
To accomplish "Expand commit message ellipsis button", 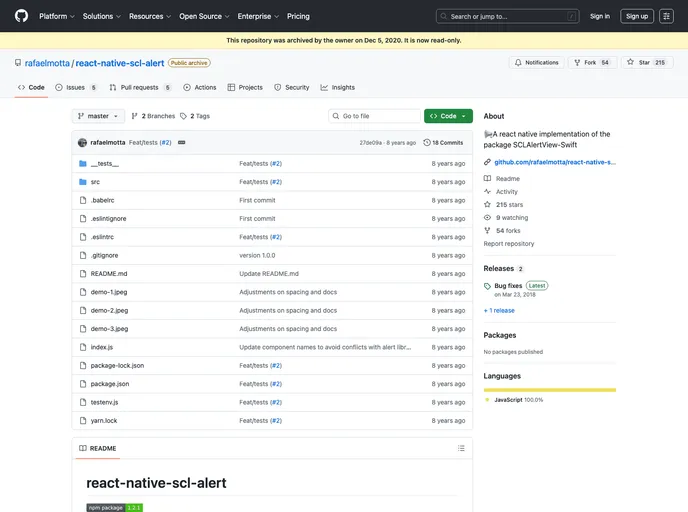I will coord(182,143).
